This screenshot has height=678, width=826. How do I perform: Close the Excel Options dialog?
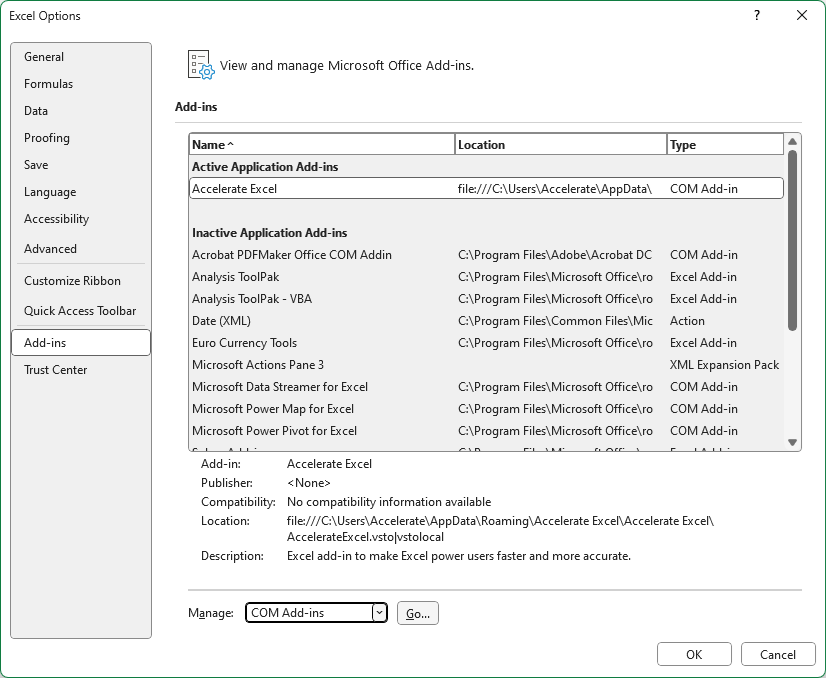click(x=802, y=15)
